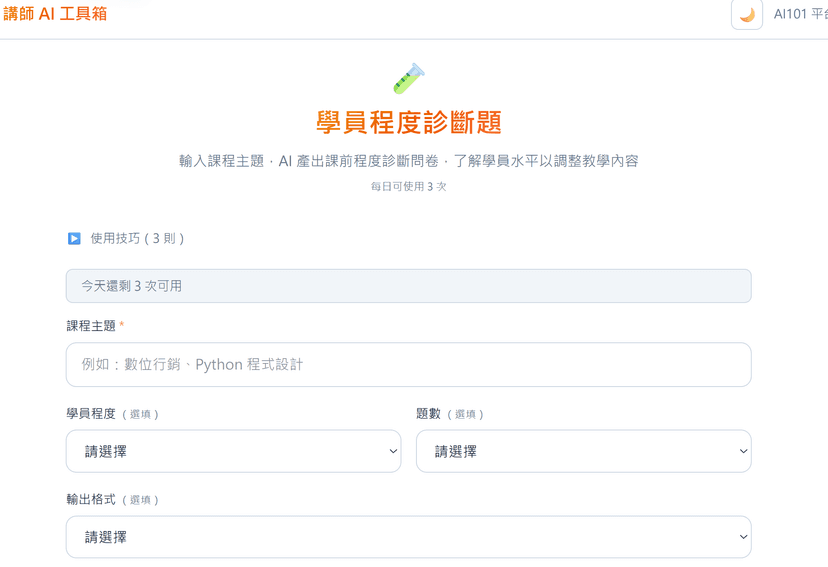
Task: Open the 學員程度 dropdown
Action: pyautogui.click(x=233, y=451)
